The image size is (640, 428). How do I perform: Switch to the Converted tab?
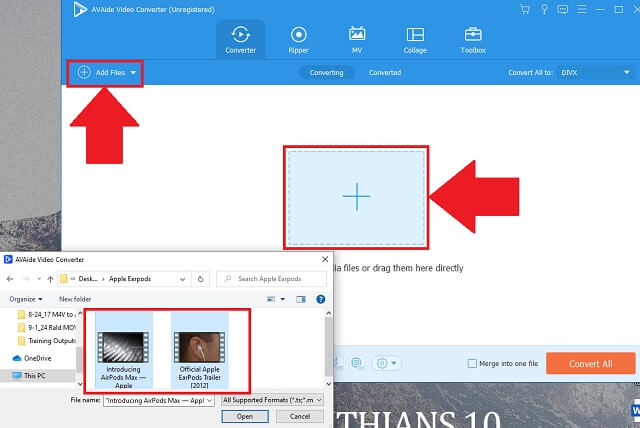[385, 73]
